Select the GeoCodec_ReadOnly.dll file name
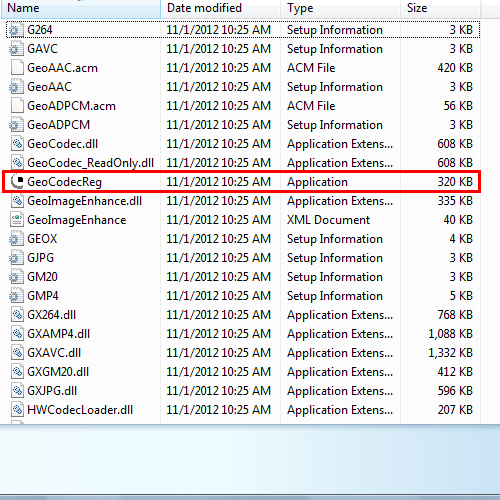 [x=90, y=163]
